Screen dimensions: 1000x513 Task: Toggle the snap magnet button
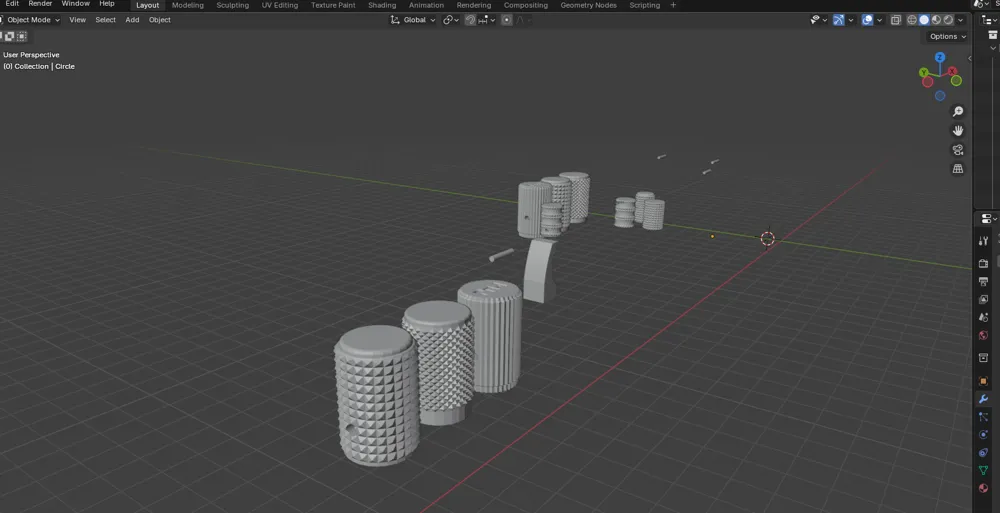pyautogui.click(x=470, y=20)
